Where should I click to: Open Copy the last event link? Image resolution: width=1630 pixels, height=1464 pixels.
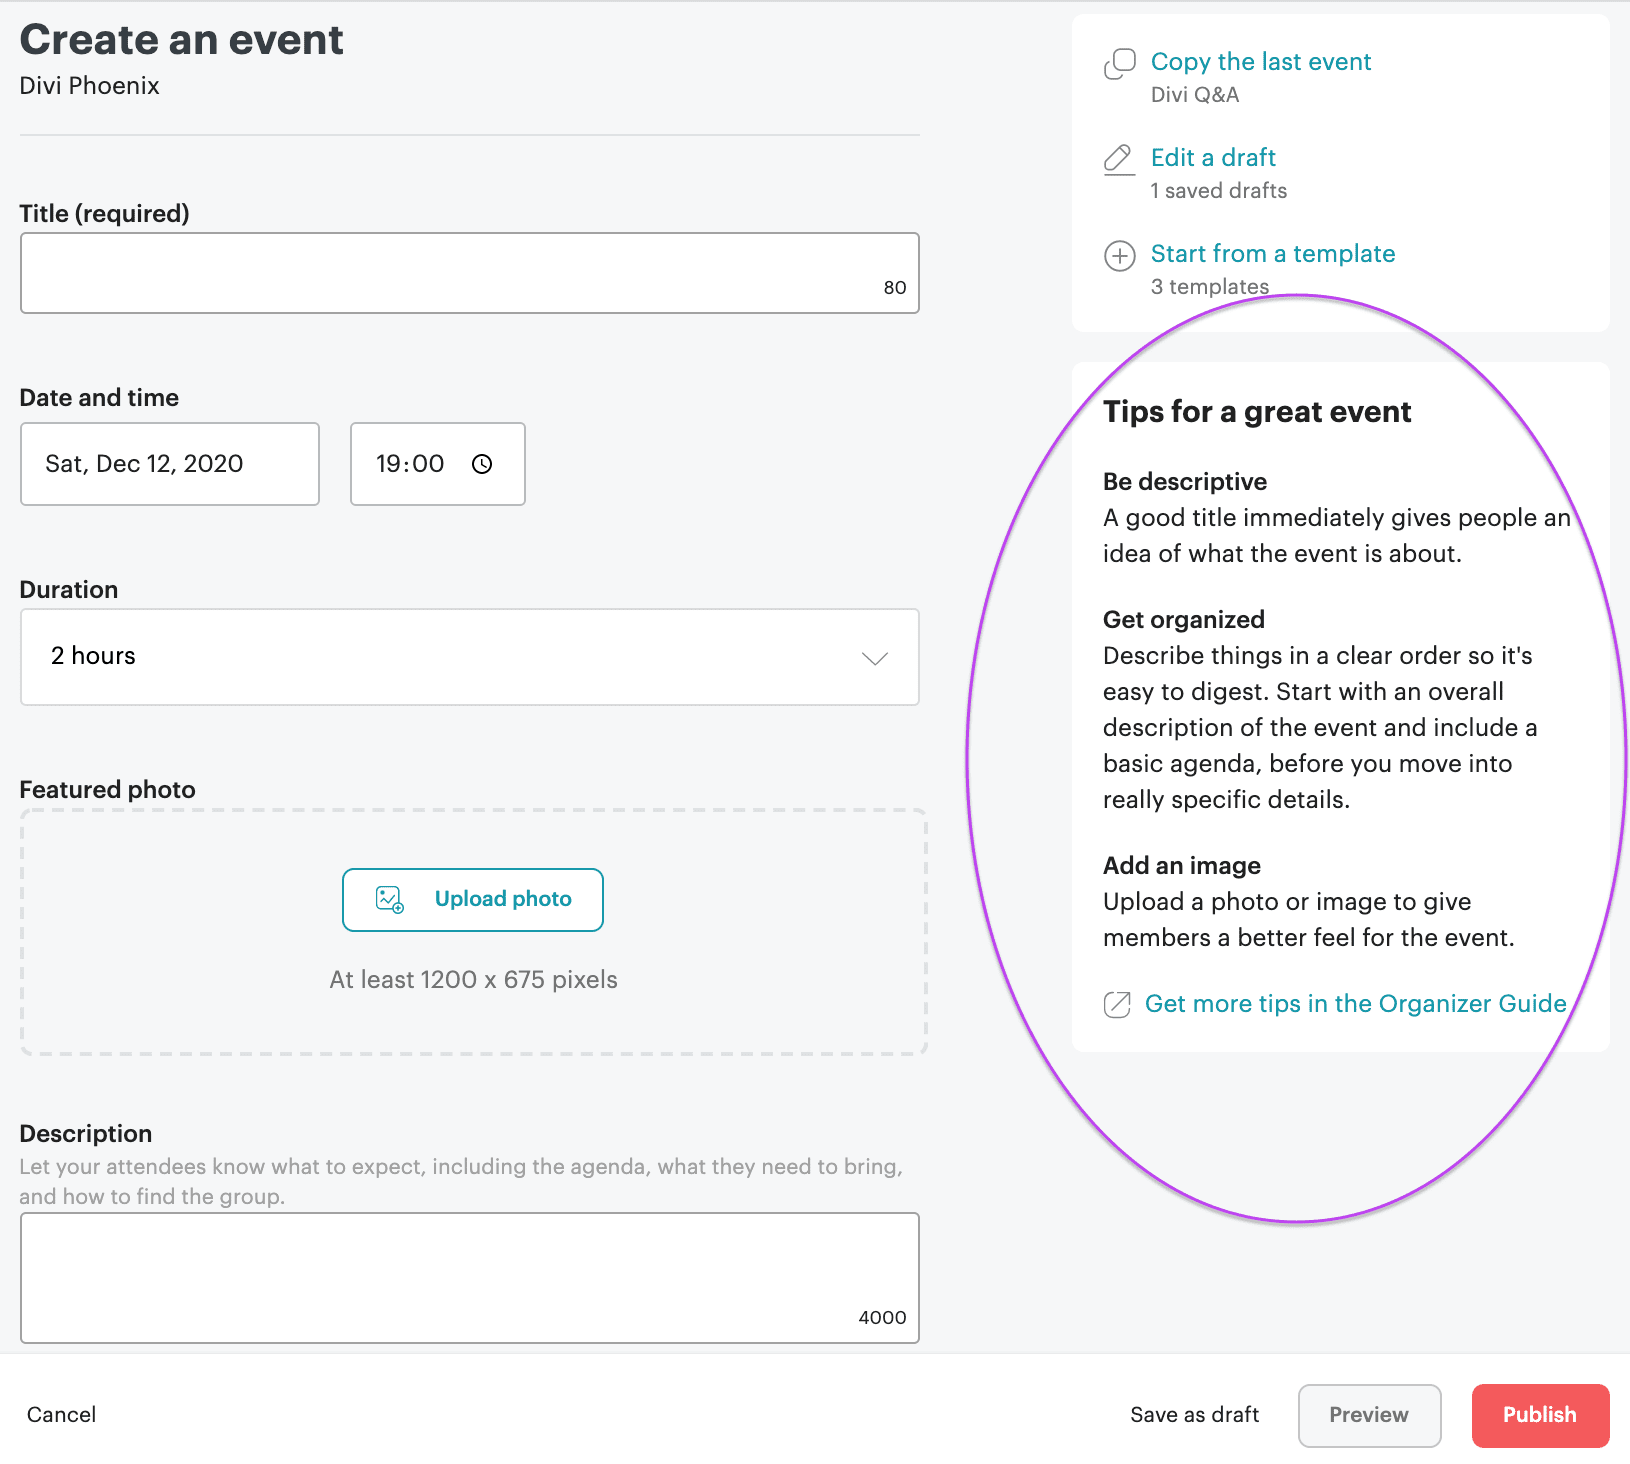click(x=1261, y=62)
